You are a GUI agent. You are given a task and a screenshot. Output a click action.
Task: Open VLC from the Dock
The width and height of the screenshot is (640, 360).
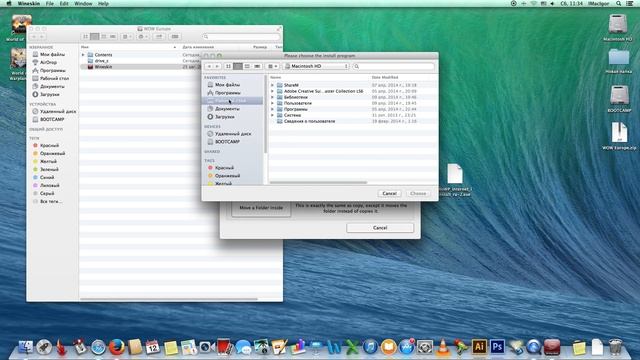443,347
